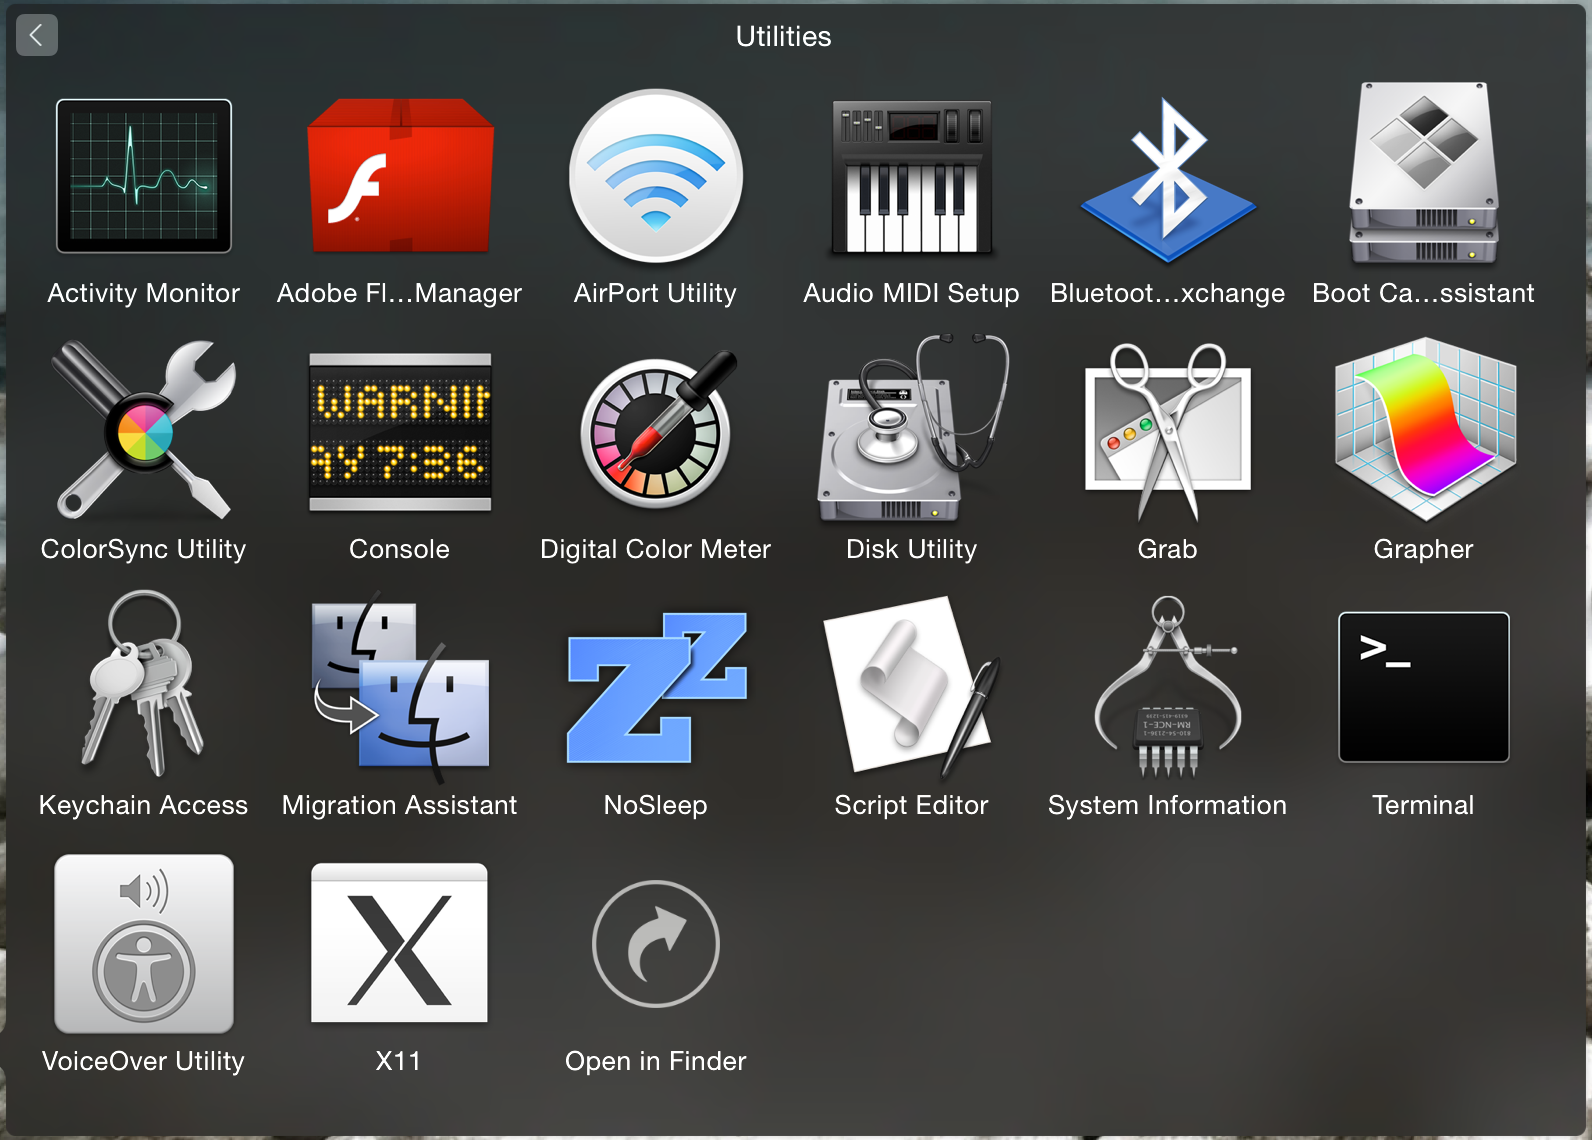Click the Open in Finder arrow icon
This screenshot has height=1140, width=1592.
tap(656, 944)
